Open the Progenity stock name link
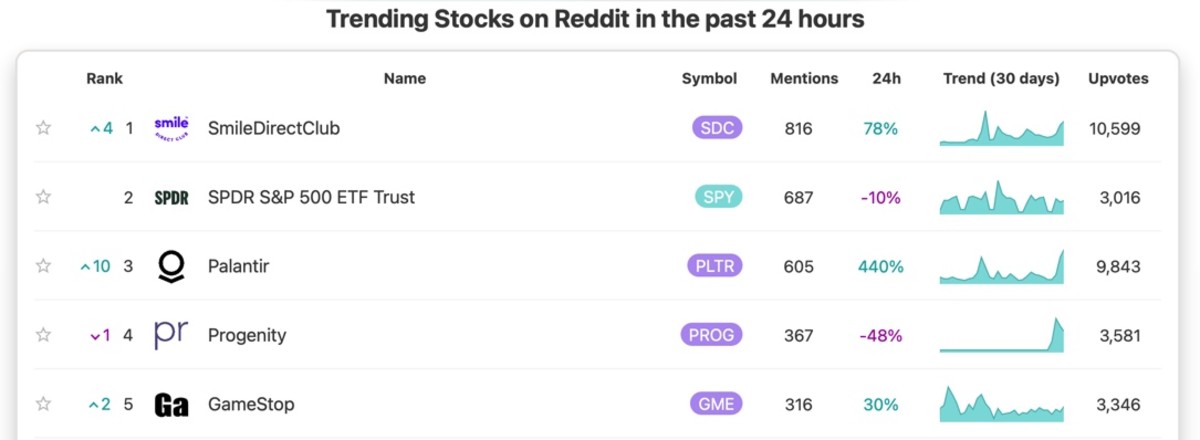 (x=246, y=335)
